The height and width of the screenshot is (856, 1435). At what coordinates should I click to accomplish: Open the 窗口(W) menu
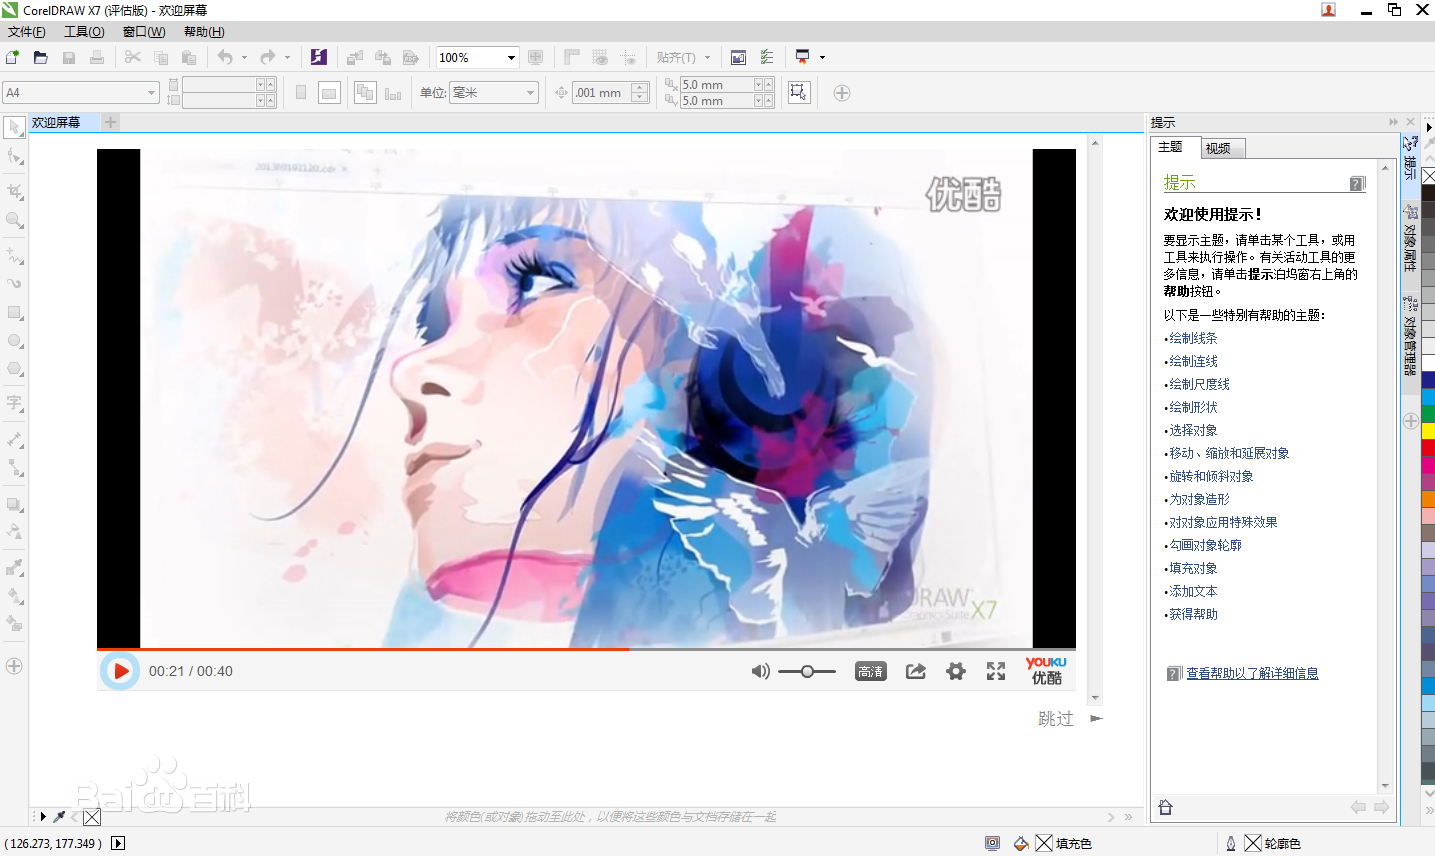(144, 32)
